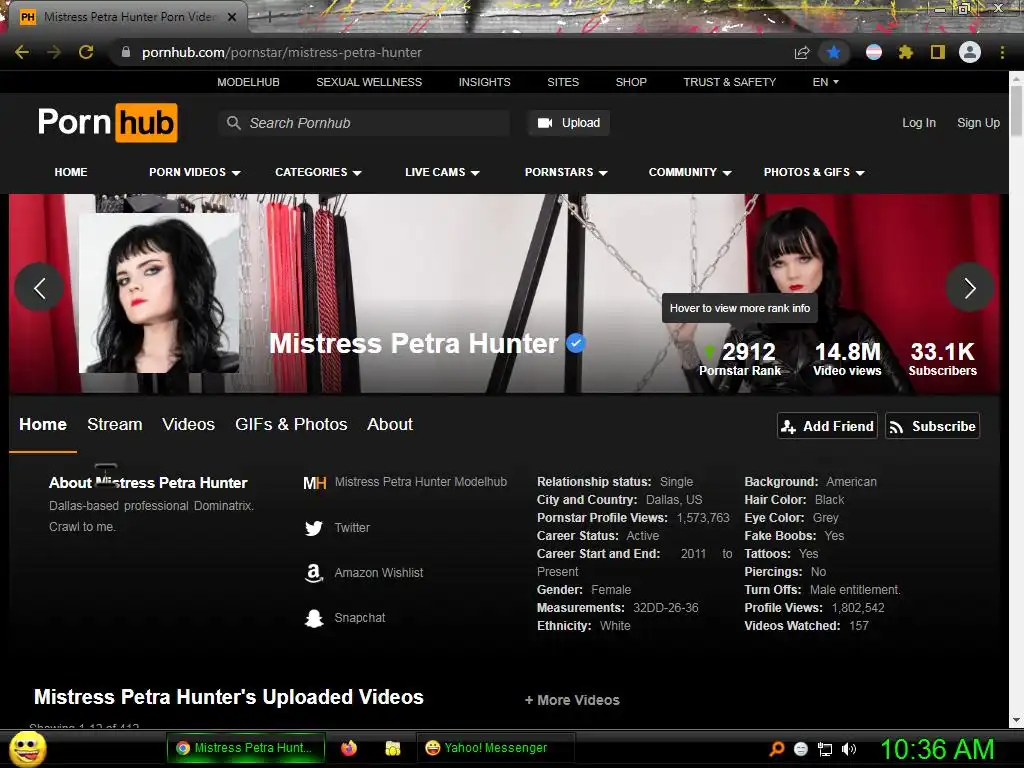Show next banner with right arrow

pos(970,287)
